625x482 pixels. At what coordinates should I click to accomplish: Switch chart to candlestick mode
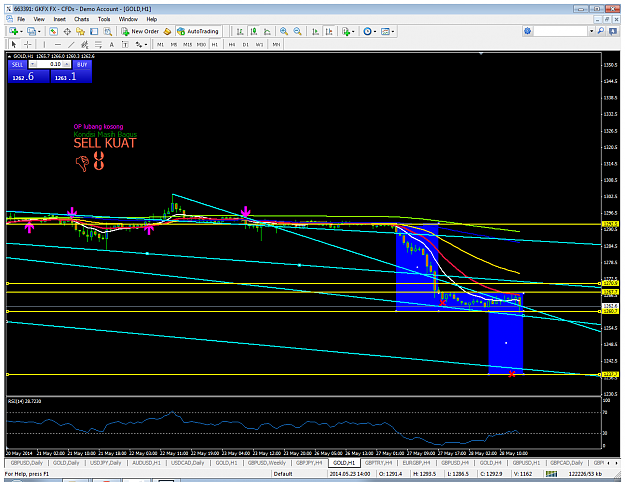(254, 31)
